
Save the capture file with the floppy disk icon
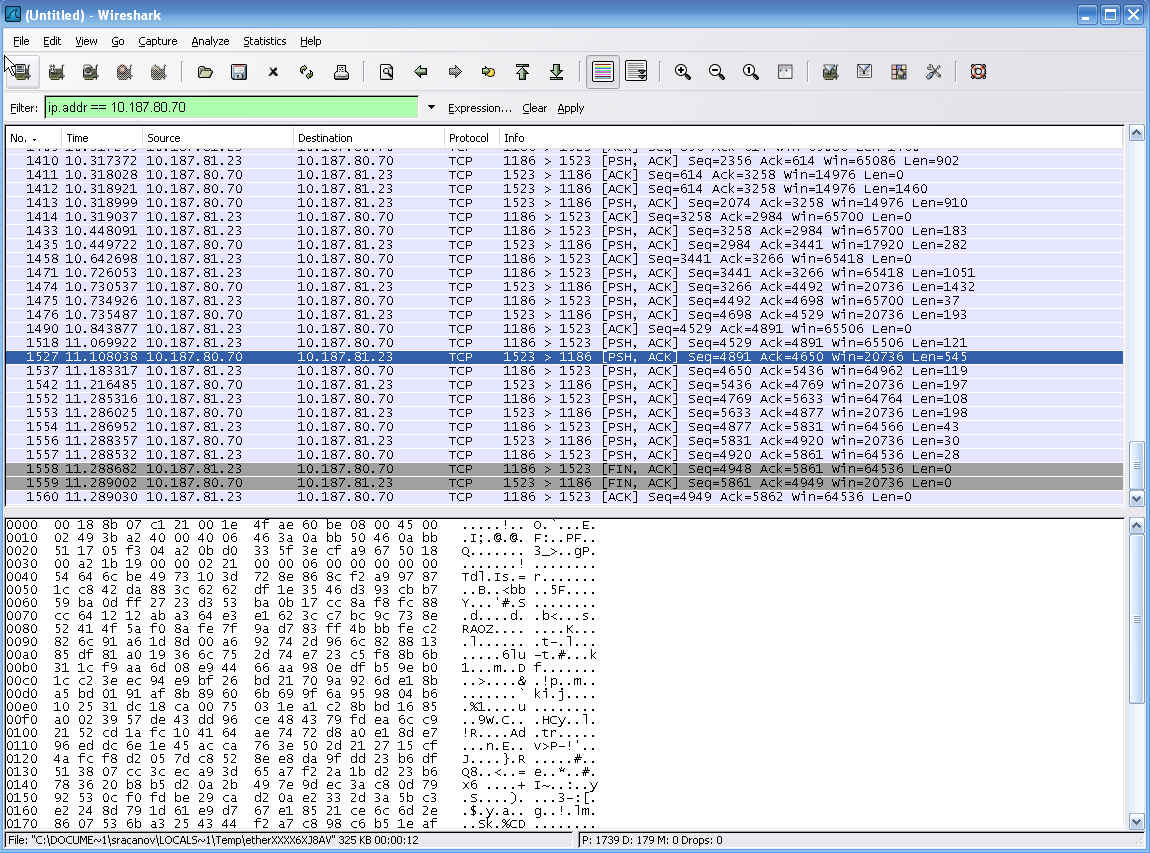[239, 72]
